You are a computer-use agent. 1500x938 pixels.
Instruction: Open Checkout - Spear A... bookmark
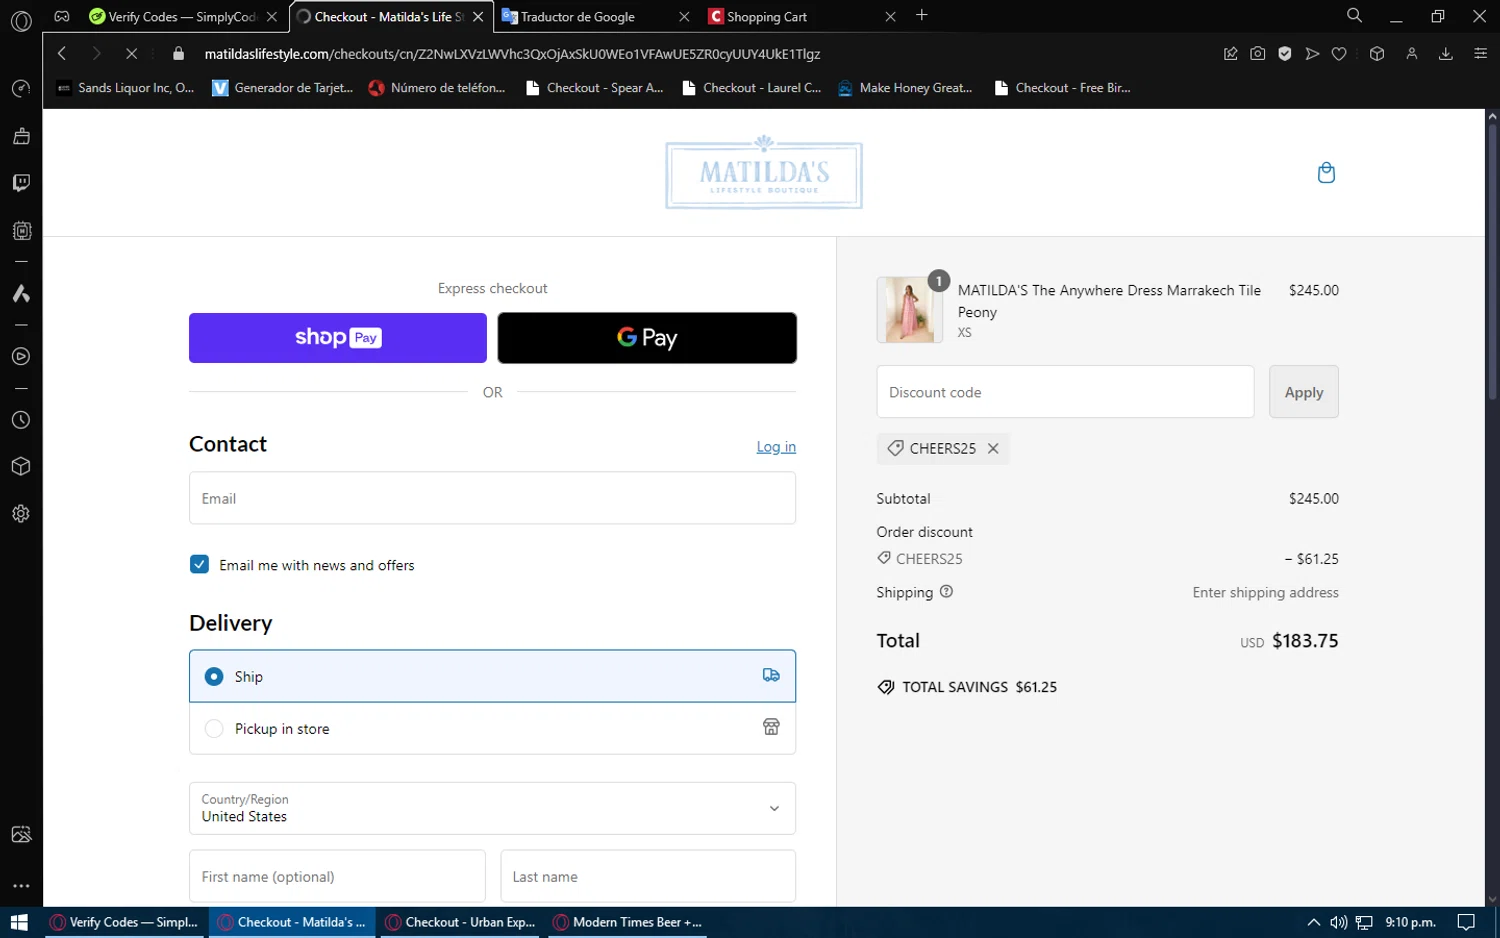coord(595,88)
